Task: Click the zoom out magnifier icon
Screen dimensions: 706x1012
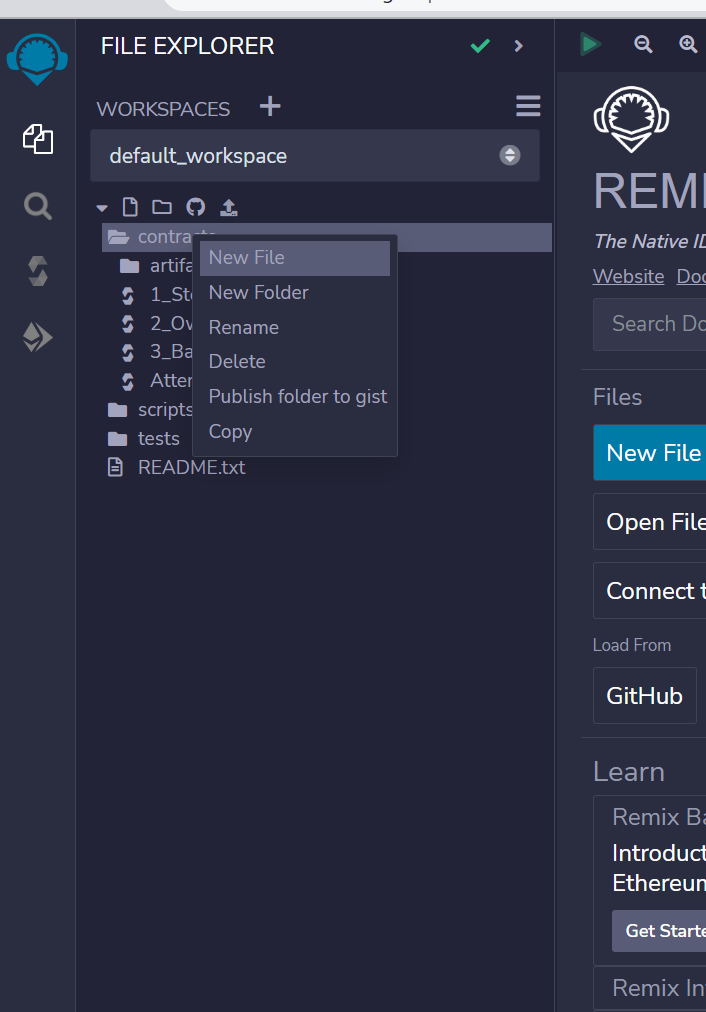Action: click(643, 45)
